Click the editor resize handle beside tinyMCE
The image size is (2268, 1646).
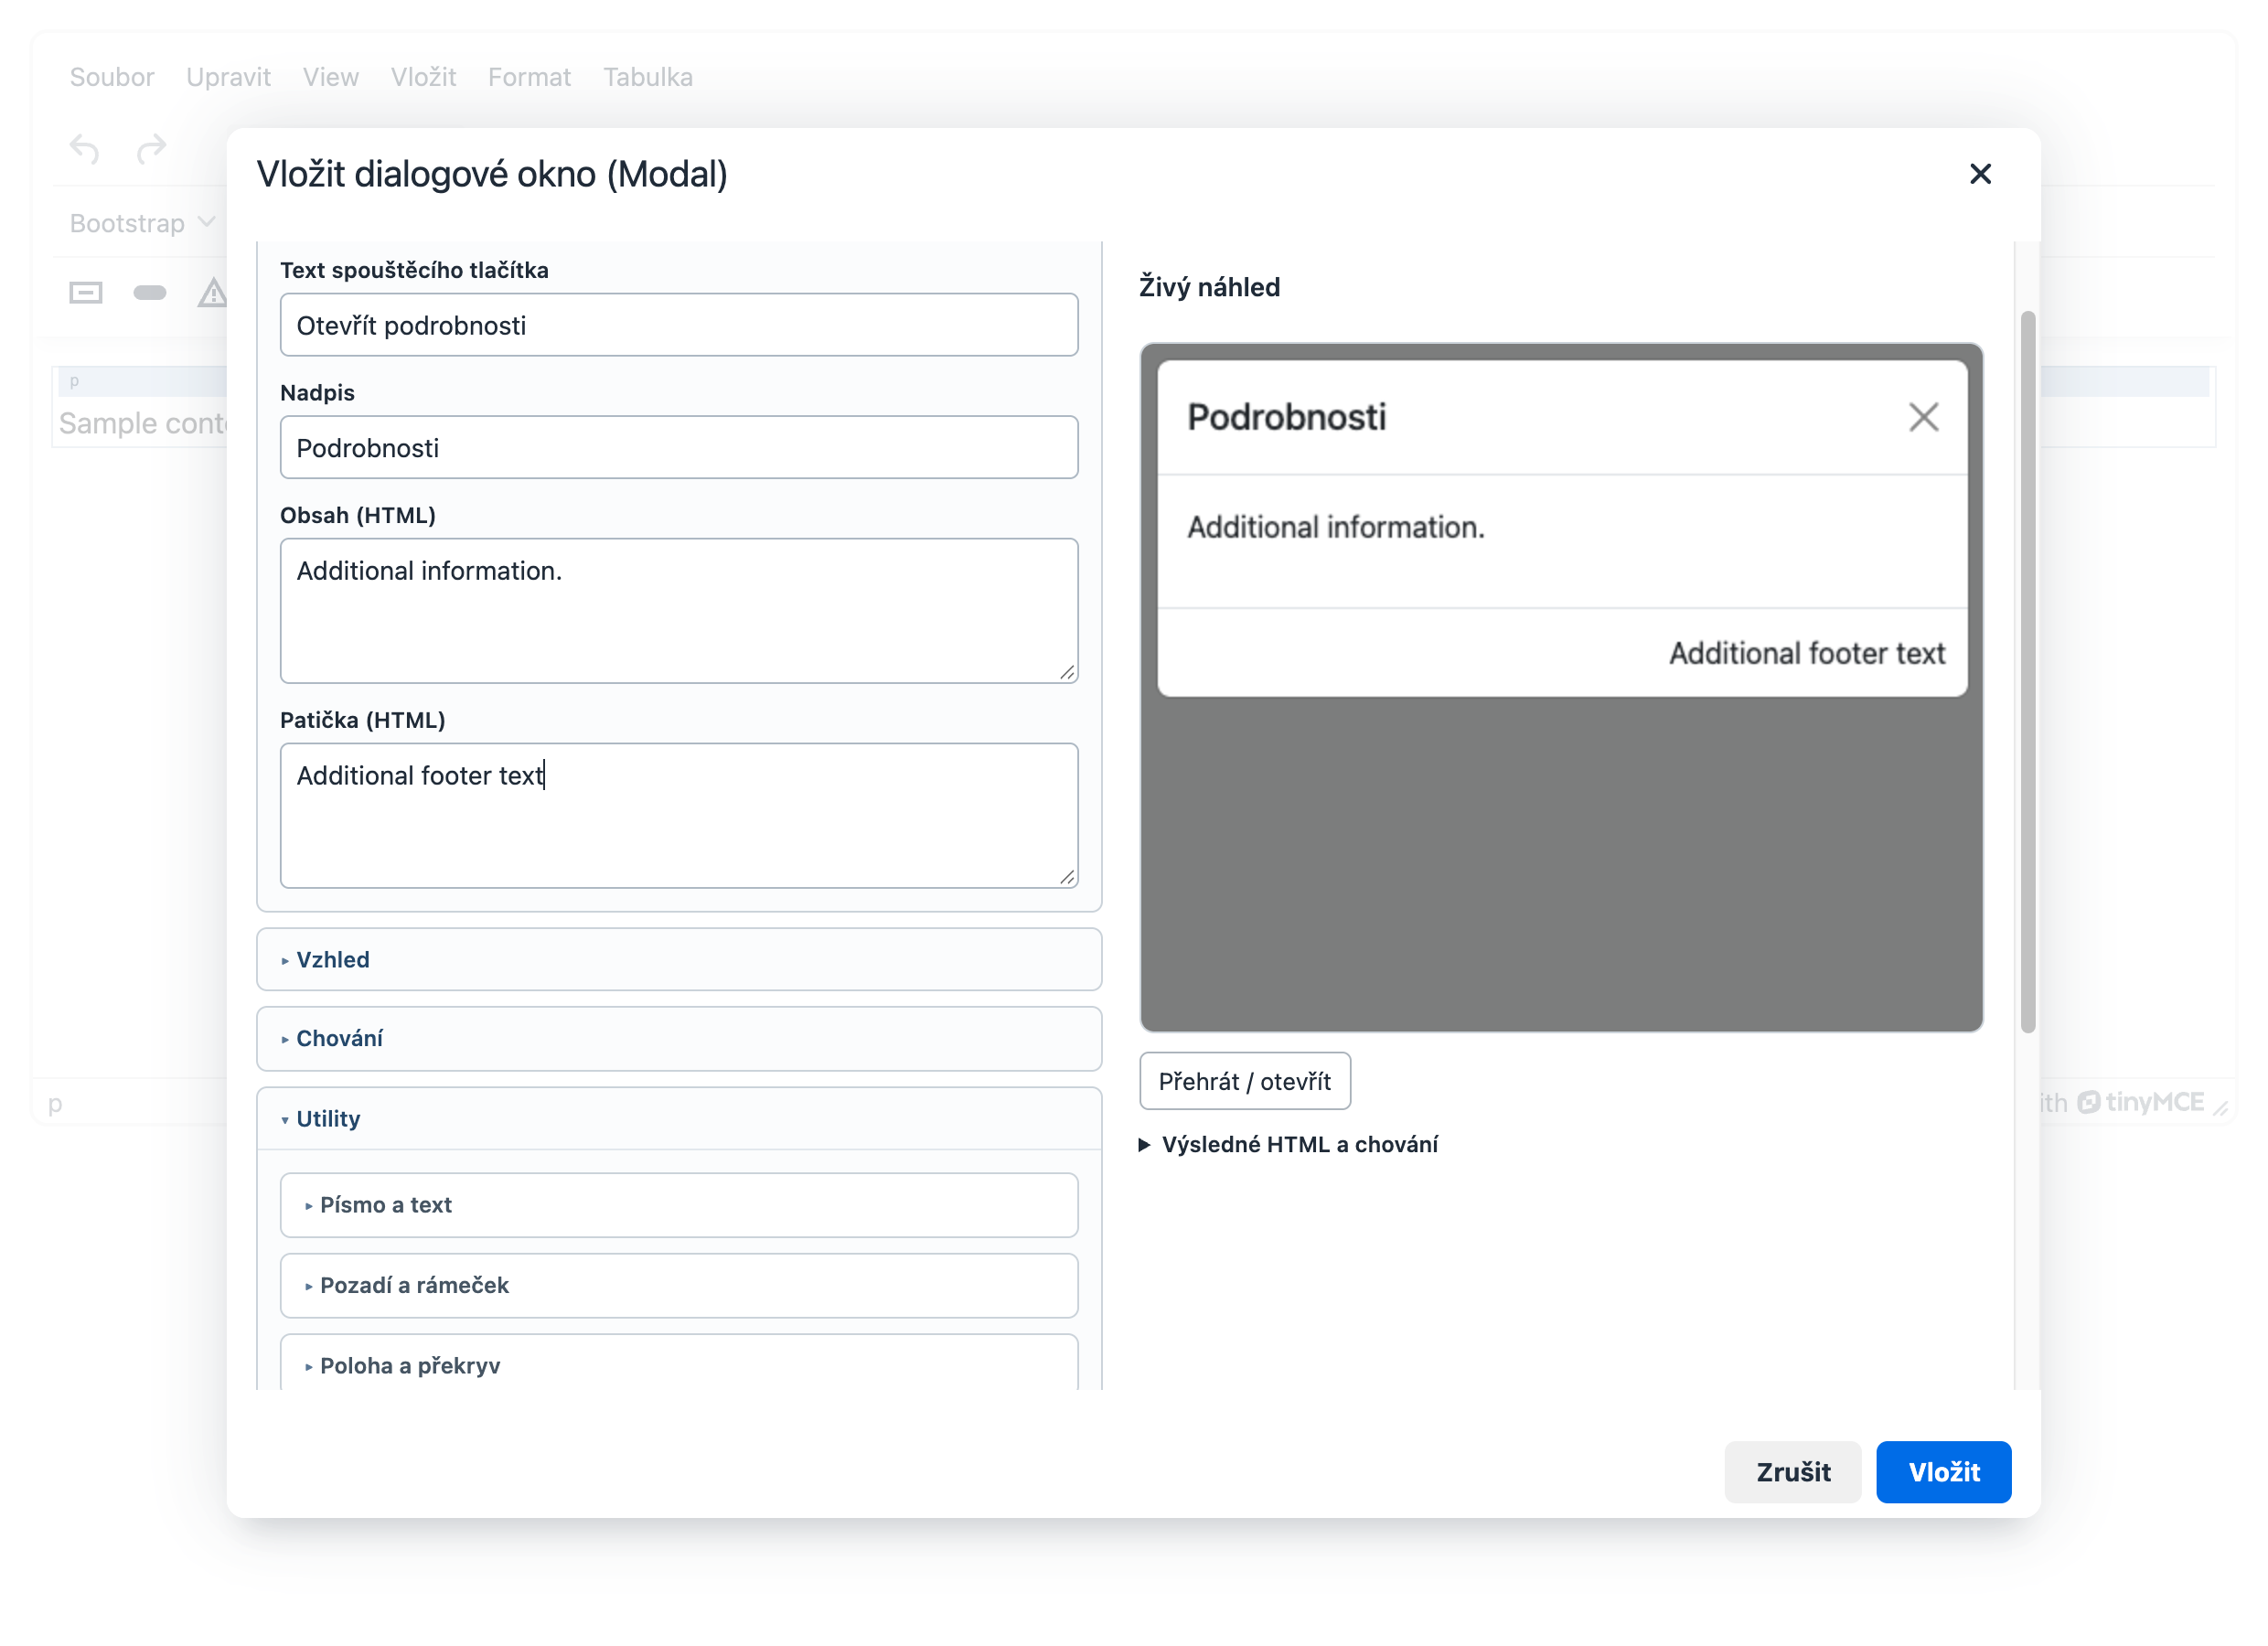[x=2220, y=1107]
